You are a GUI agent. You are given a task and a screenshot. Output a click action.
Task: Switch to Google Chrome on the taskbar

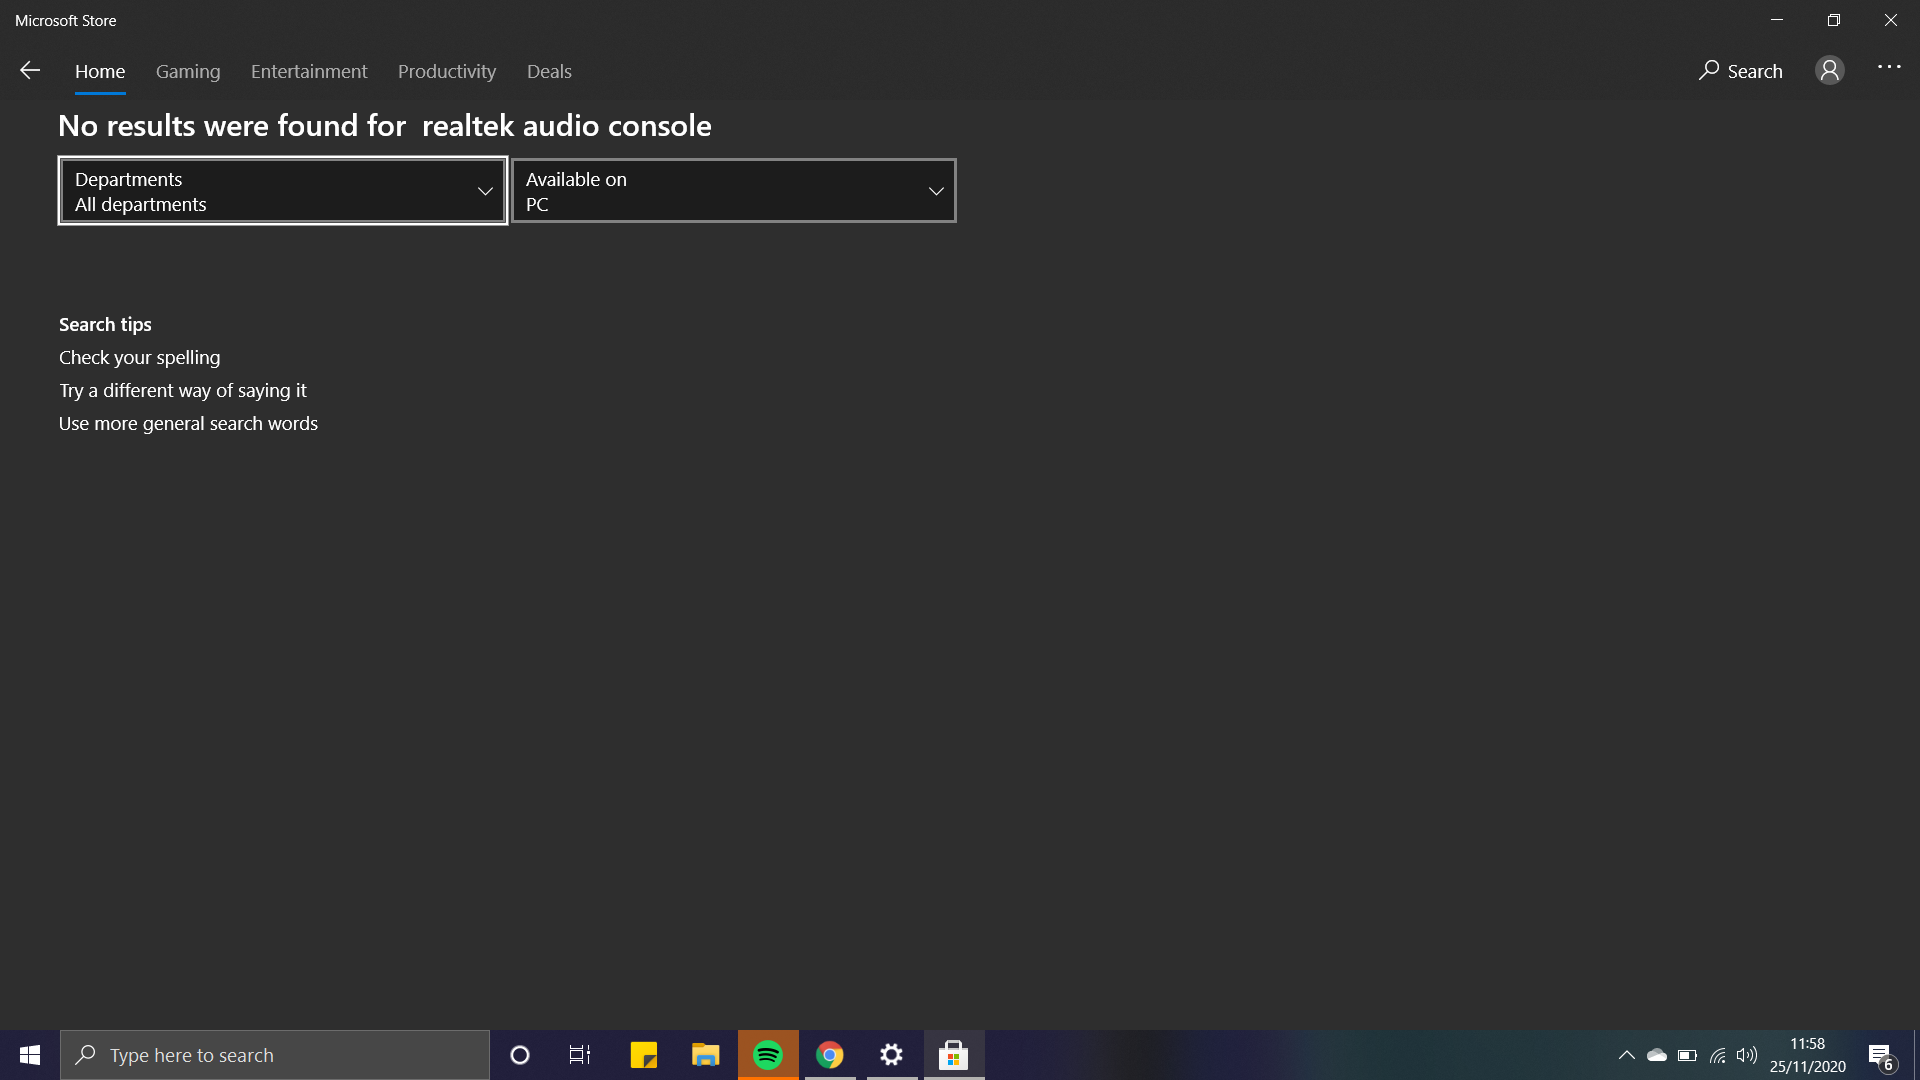tap(830, 1055)
